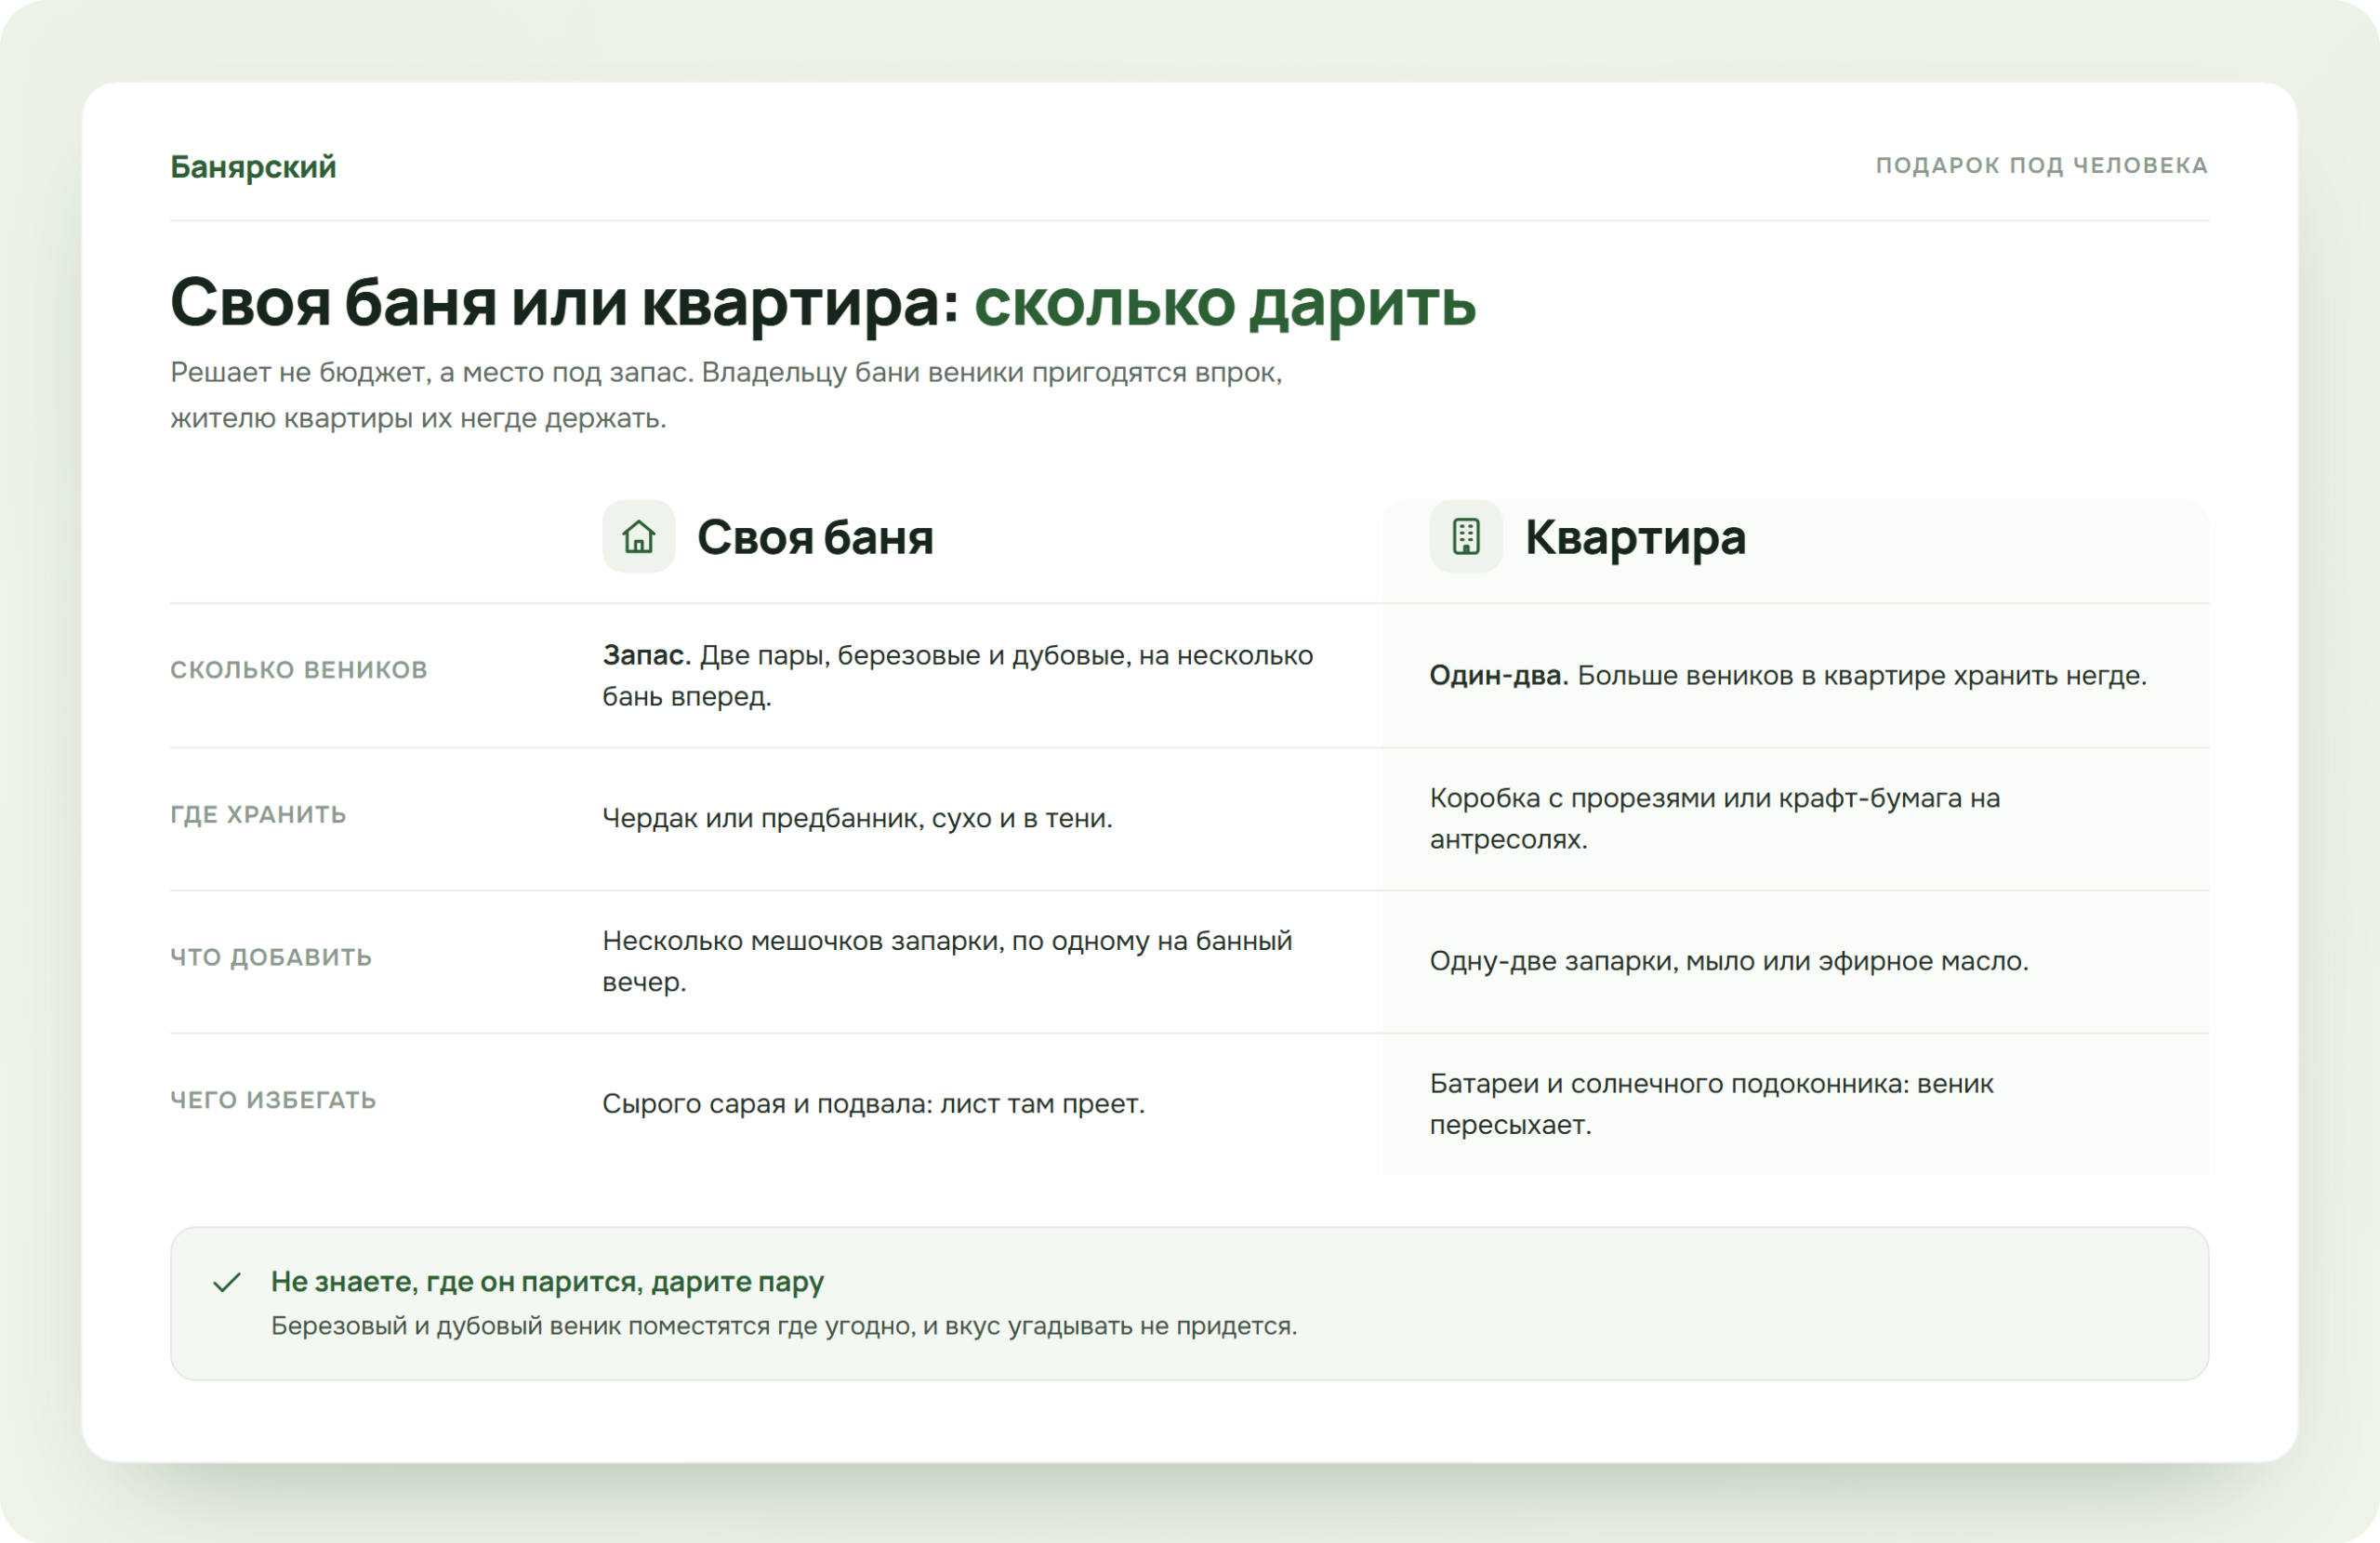Image resolution: width=2380 pixels, height=1543 pixels.
Task: Click the cell Чердак или предбанник
Action: [857, 818]
